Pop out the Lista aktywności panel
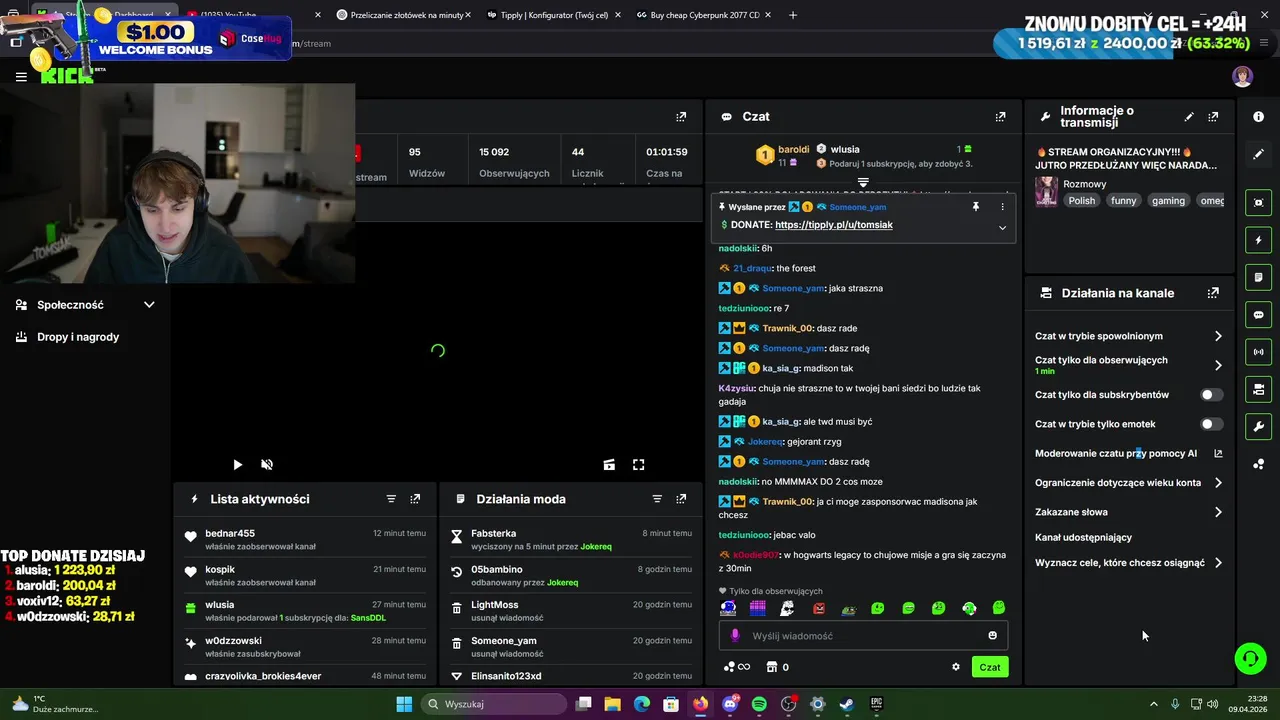This screenshot has height=720, width=1280. [415, 499]
